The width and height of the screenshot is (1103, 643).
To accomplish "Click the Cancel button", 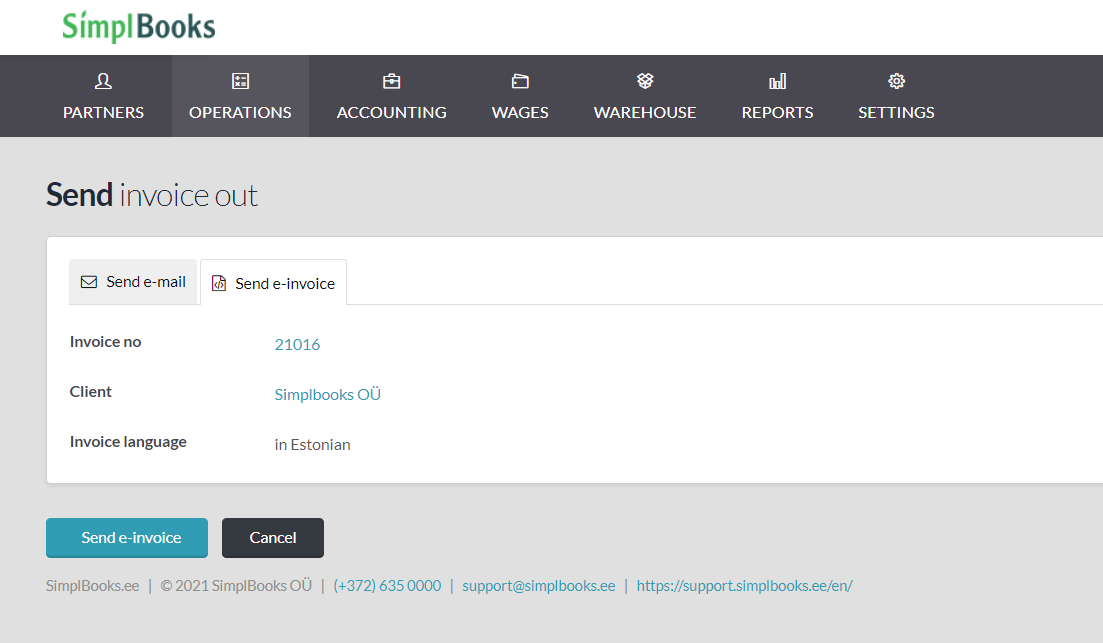I will [x=273, y=538].
